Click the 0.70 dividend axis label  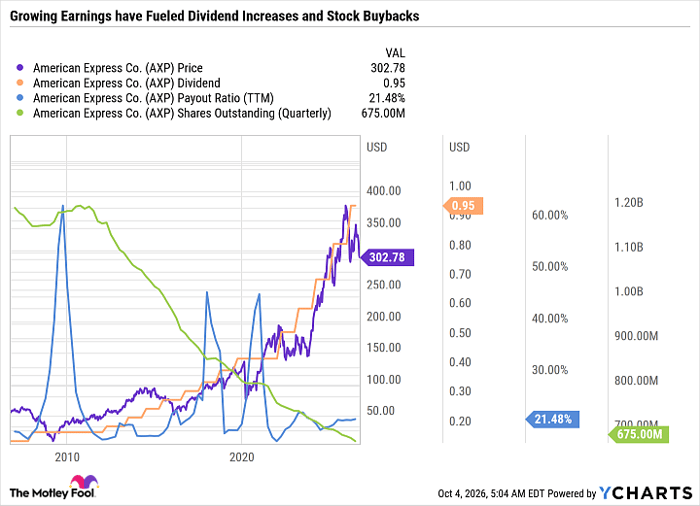460,274
